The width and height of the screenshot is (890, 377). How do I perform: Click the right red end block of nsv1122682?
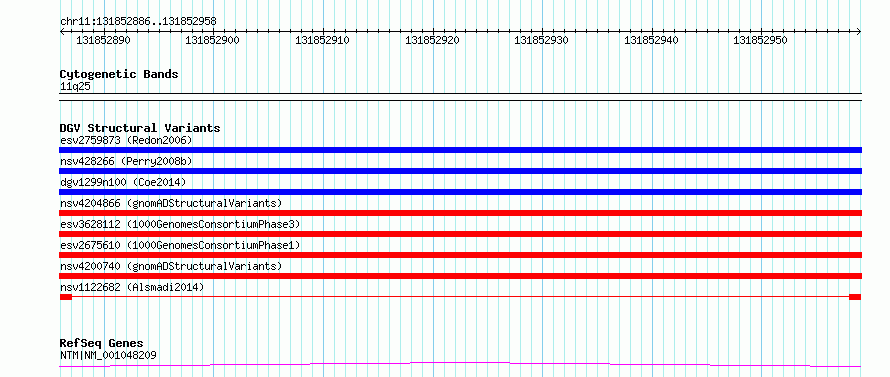tap(855, 297)
